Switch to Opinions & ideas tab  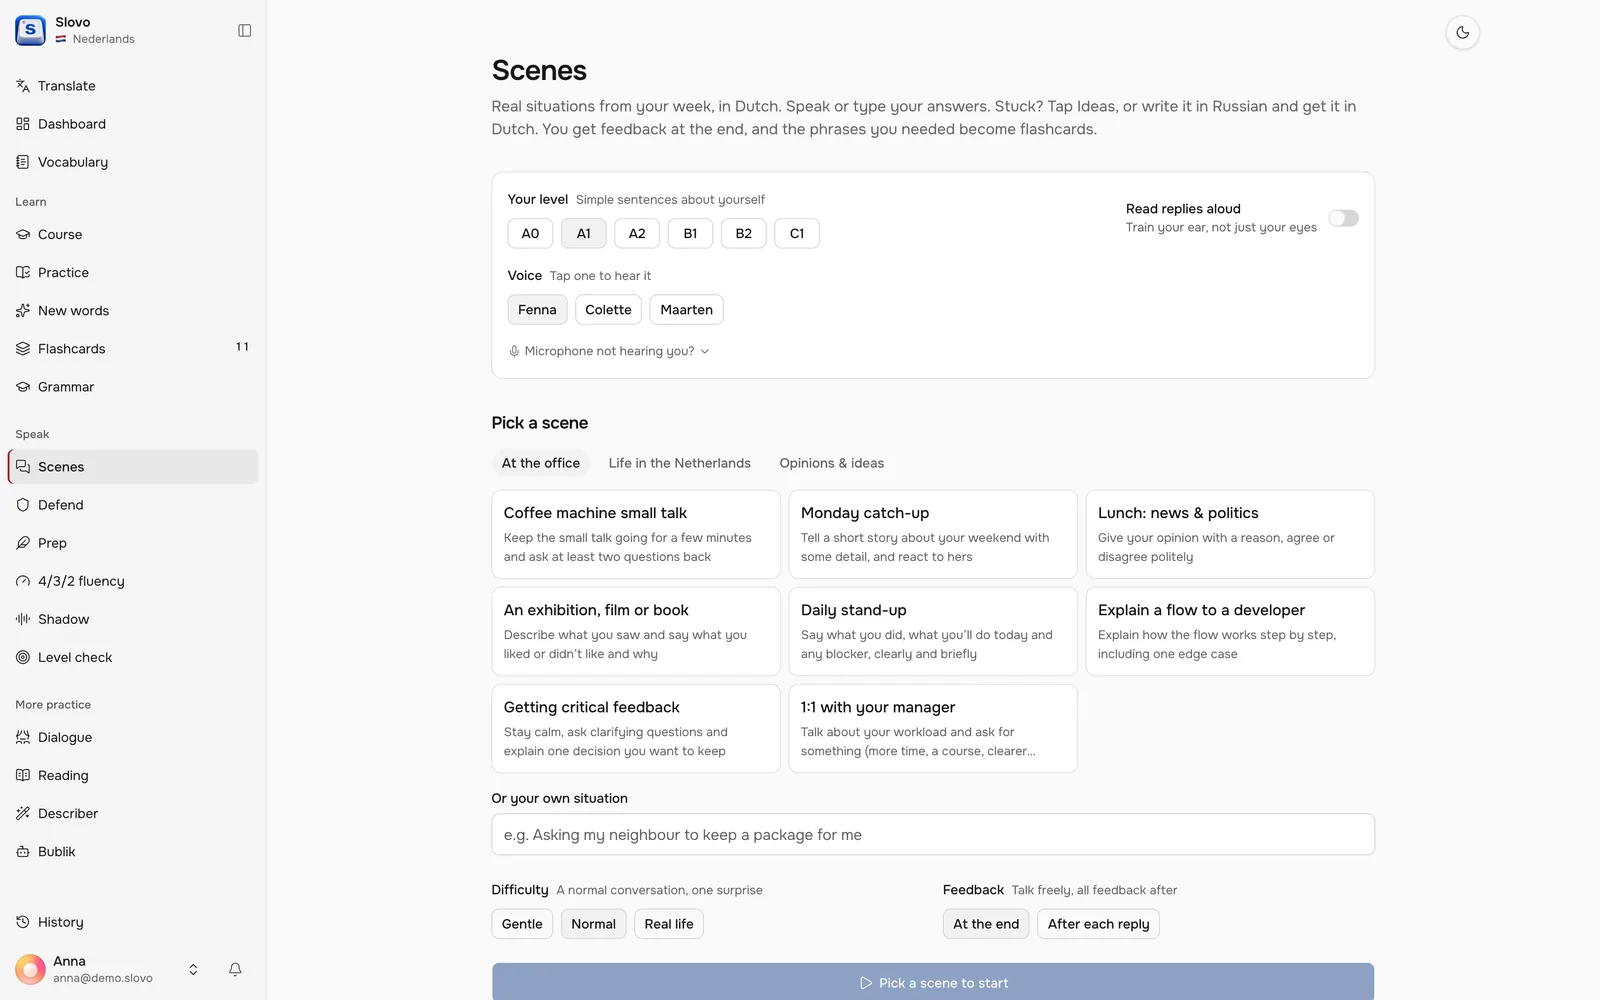pyautogui.click(x=831, y=463)
